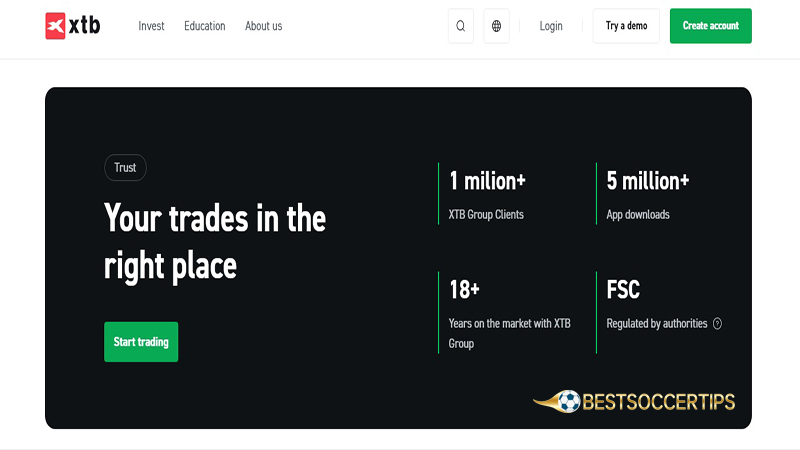
Task: Open the Invest menu
Action: [151, 26]
